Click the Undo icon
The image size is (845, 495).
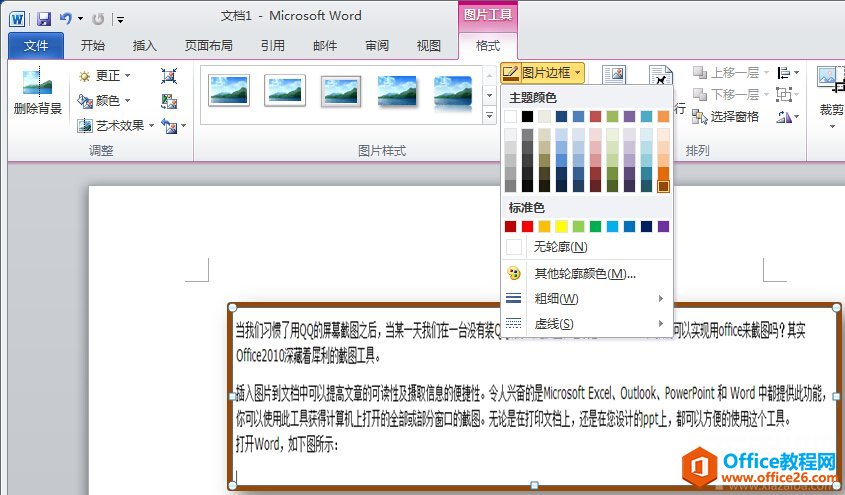tap(65, 19)
